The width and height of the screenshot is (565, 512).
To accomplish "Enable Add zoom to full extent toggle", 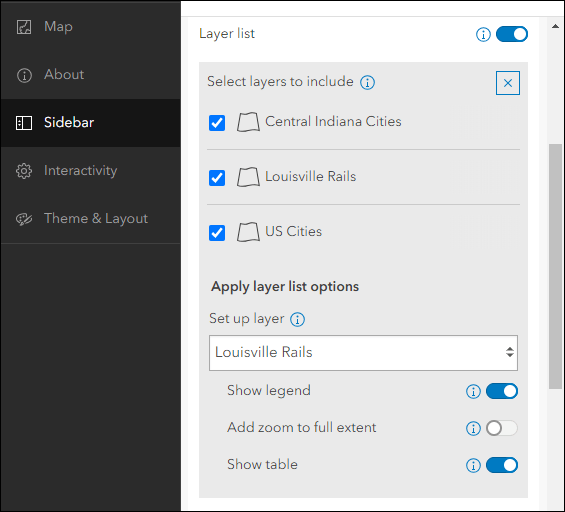I will tap(502, 428).
